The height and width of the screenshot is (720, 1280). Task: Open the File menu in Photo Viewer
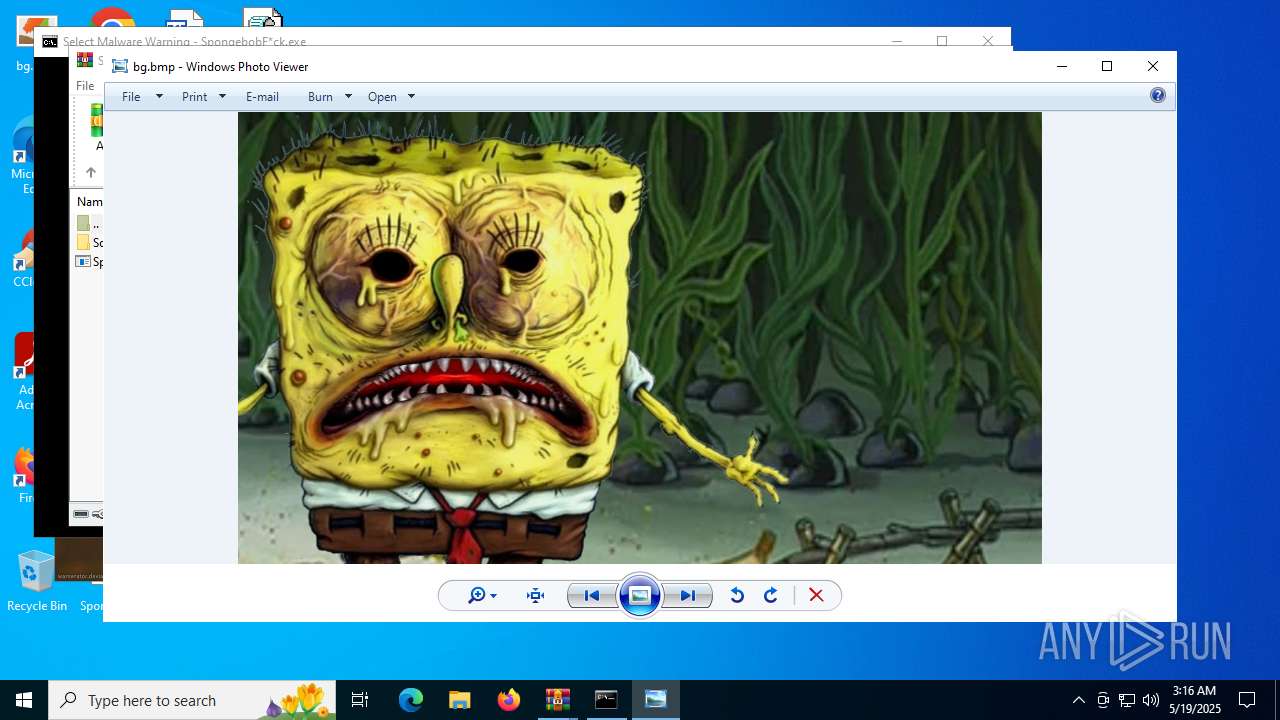pyautogui.click(x=131, y=97)
